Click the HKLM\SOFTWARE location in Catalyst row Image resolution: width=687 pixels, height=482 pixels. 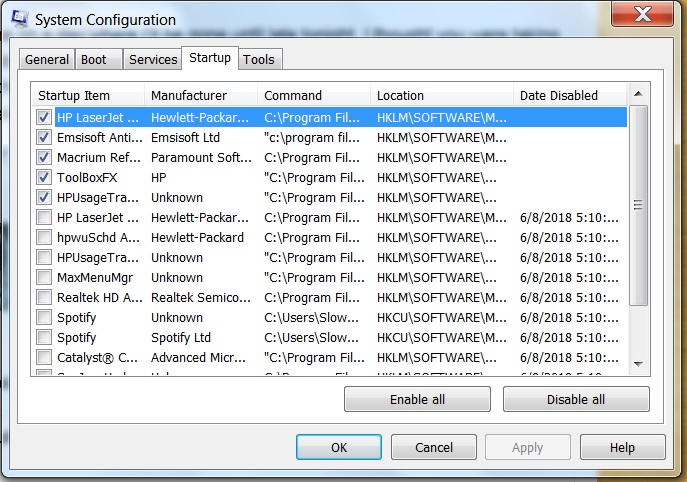[x=437, y=358]
